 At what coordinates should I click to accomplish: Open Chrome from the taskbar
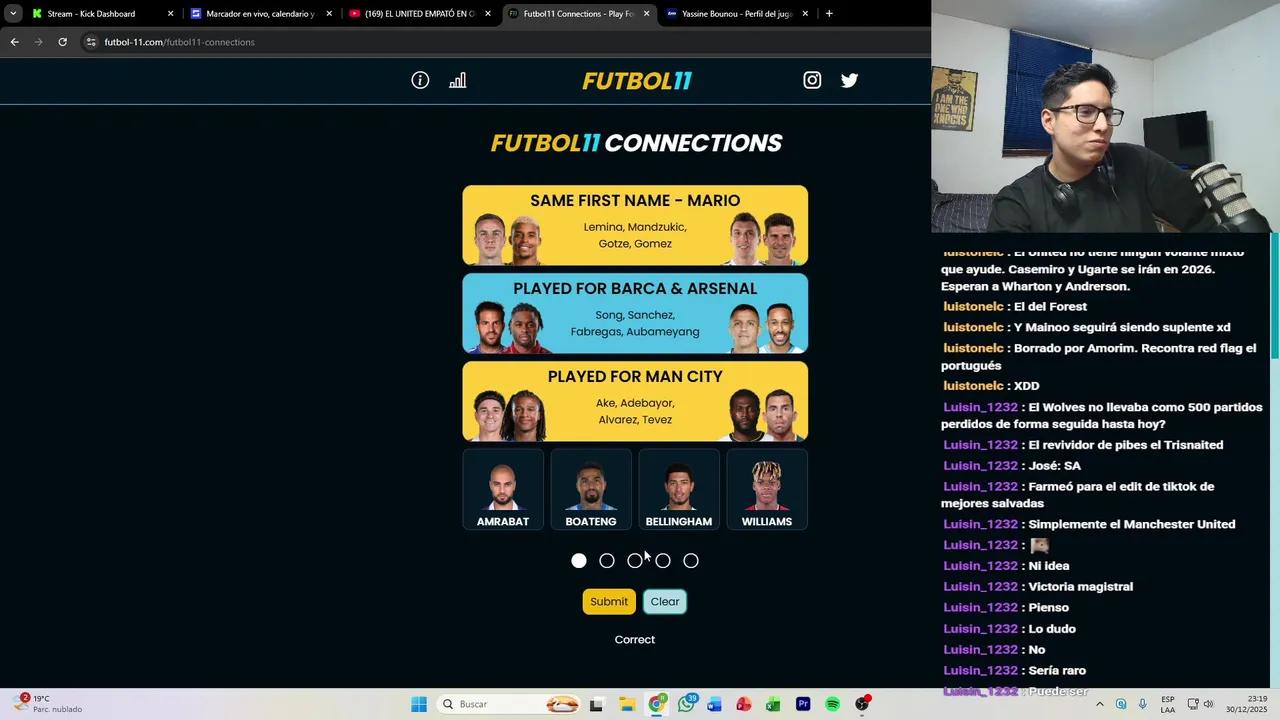(x=656, y=704)
